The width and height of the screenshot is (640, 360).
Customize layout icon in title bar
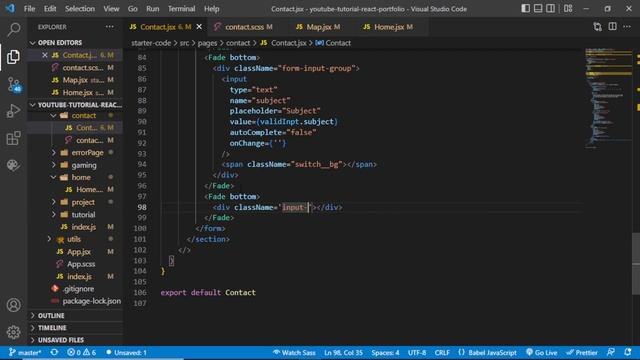point(568,9)
